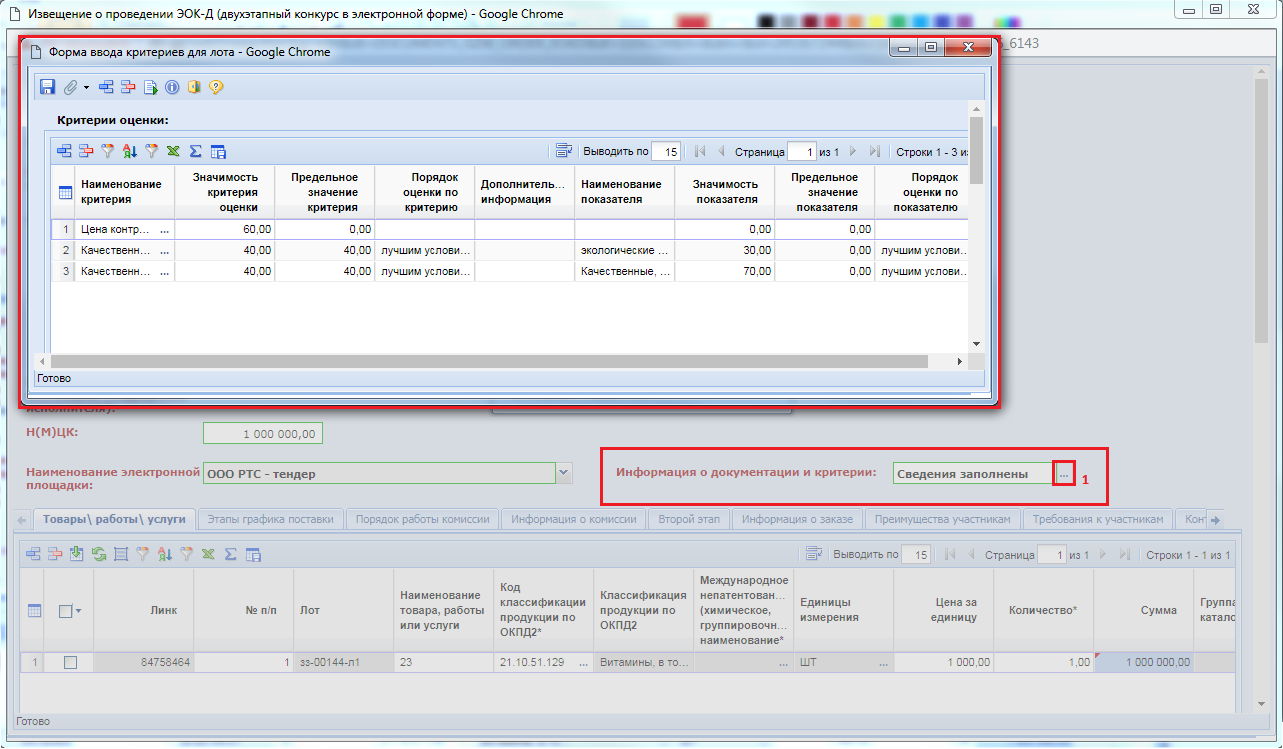This screenshot has height=749, width=1283.
Task: Click the criteria grid select-all table icon
Action: pyautogui.click(x=64, y=192)
